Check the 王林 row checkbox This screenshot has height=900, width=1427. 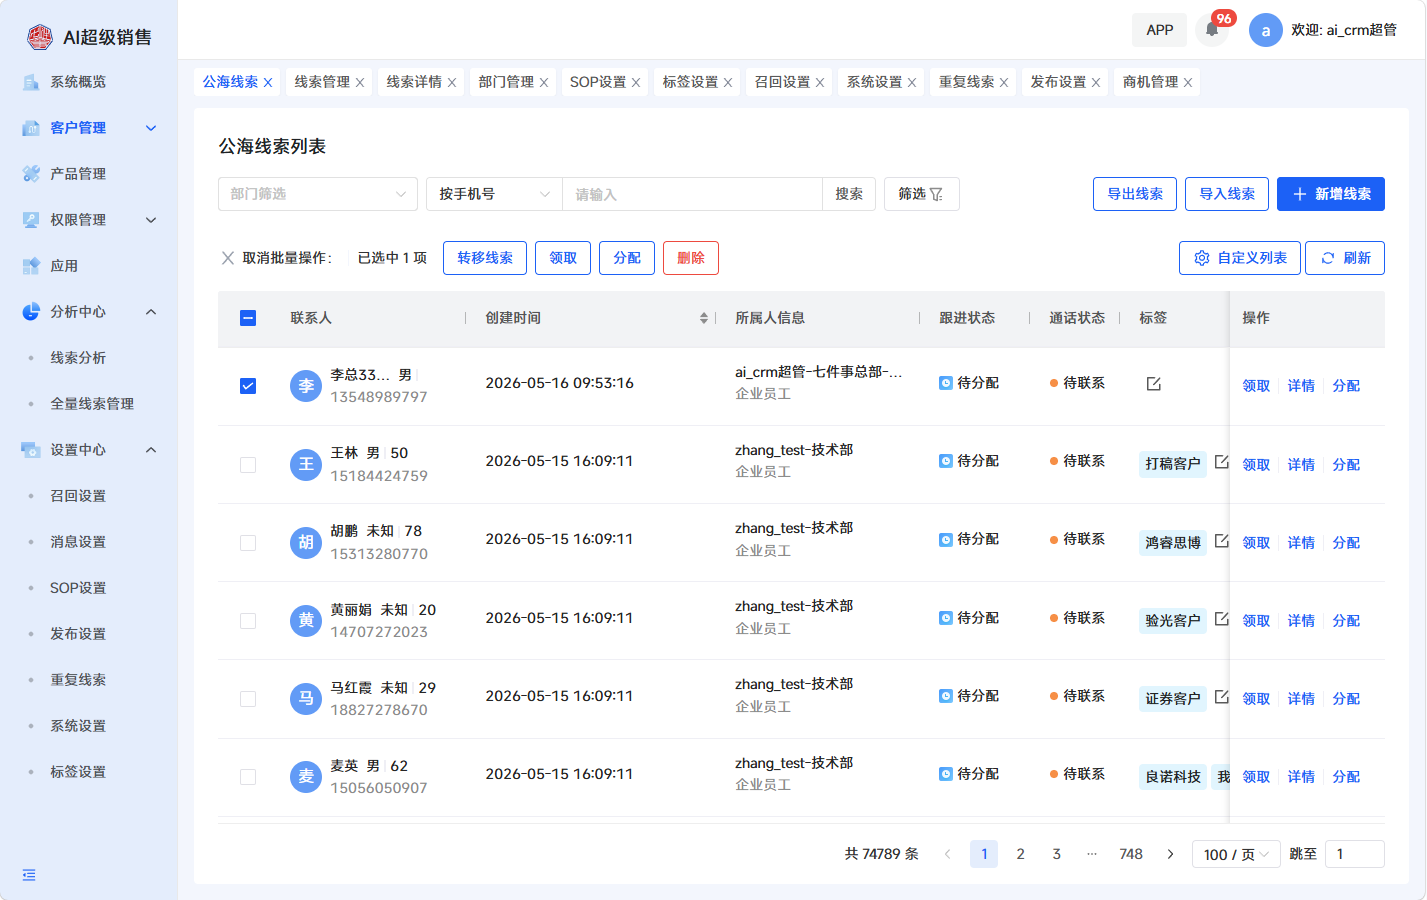pos(248,465)
